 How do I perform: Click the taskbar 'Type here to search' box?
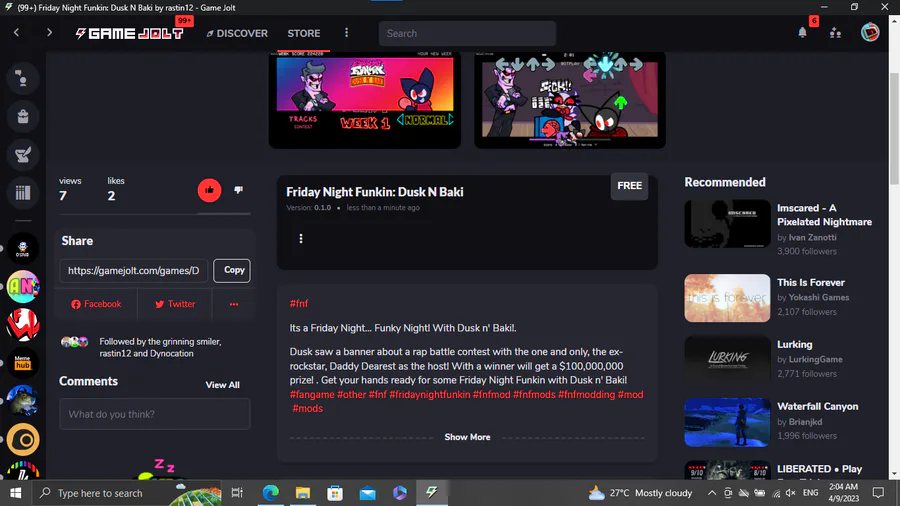coord(127,493)
